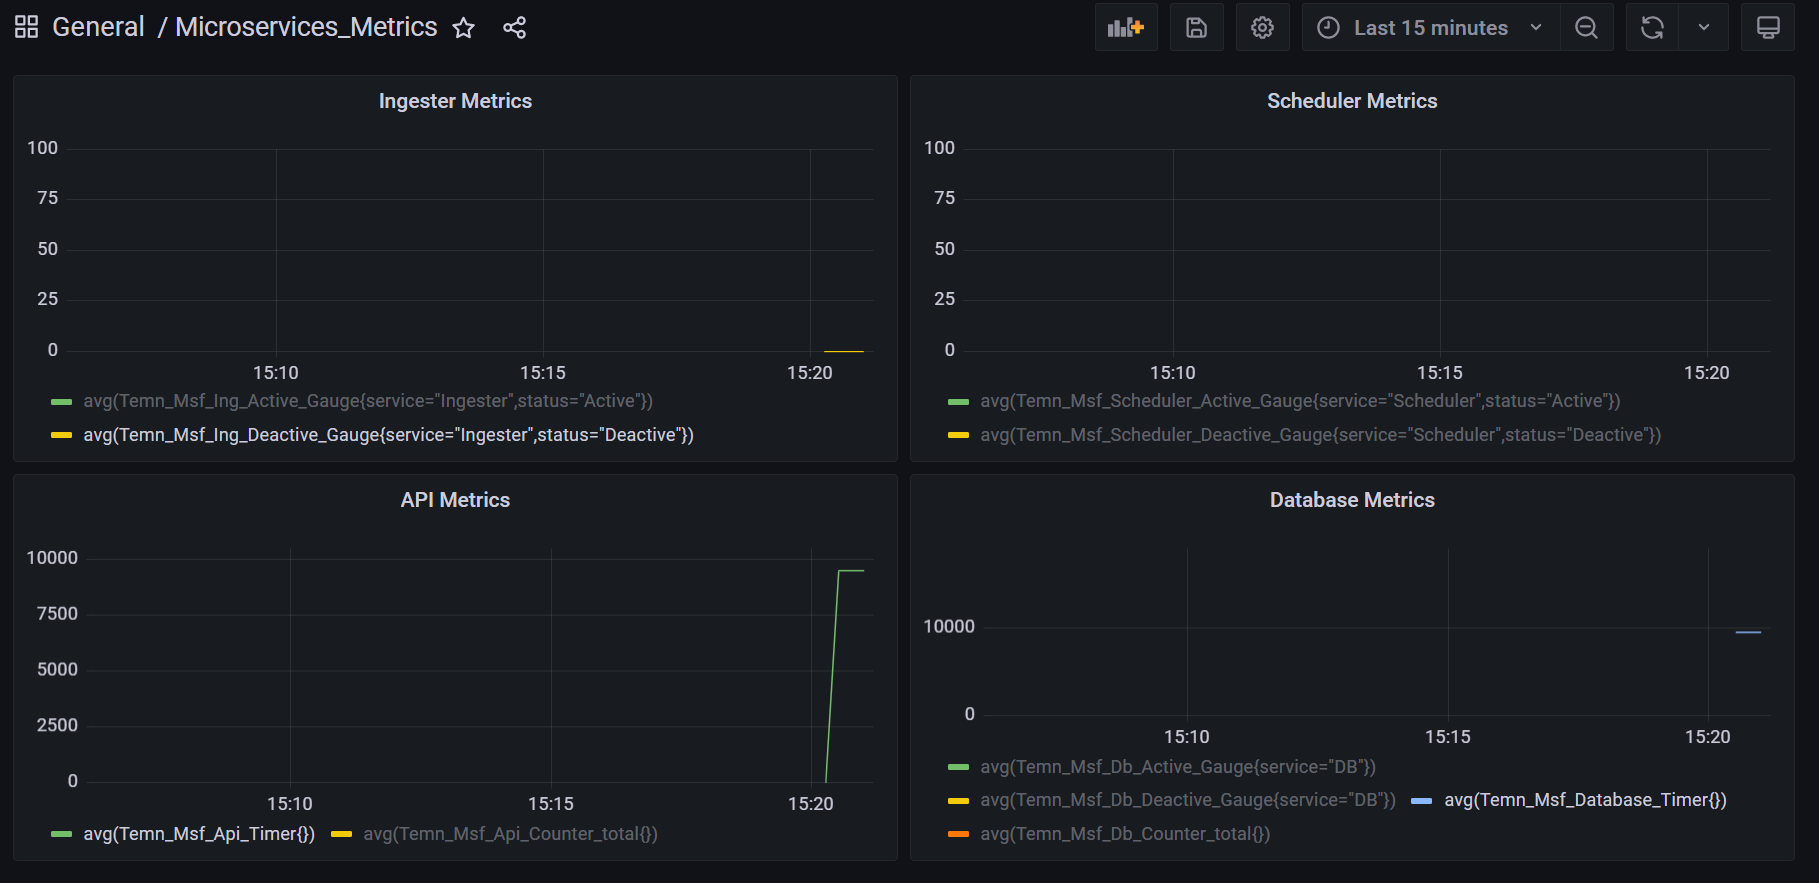Image resolution: width=1819 pixels, height=883 pixels.
Task: Expand the refresh interval dropdown arrow
Action: (x=1703, y=28)
